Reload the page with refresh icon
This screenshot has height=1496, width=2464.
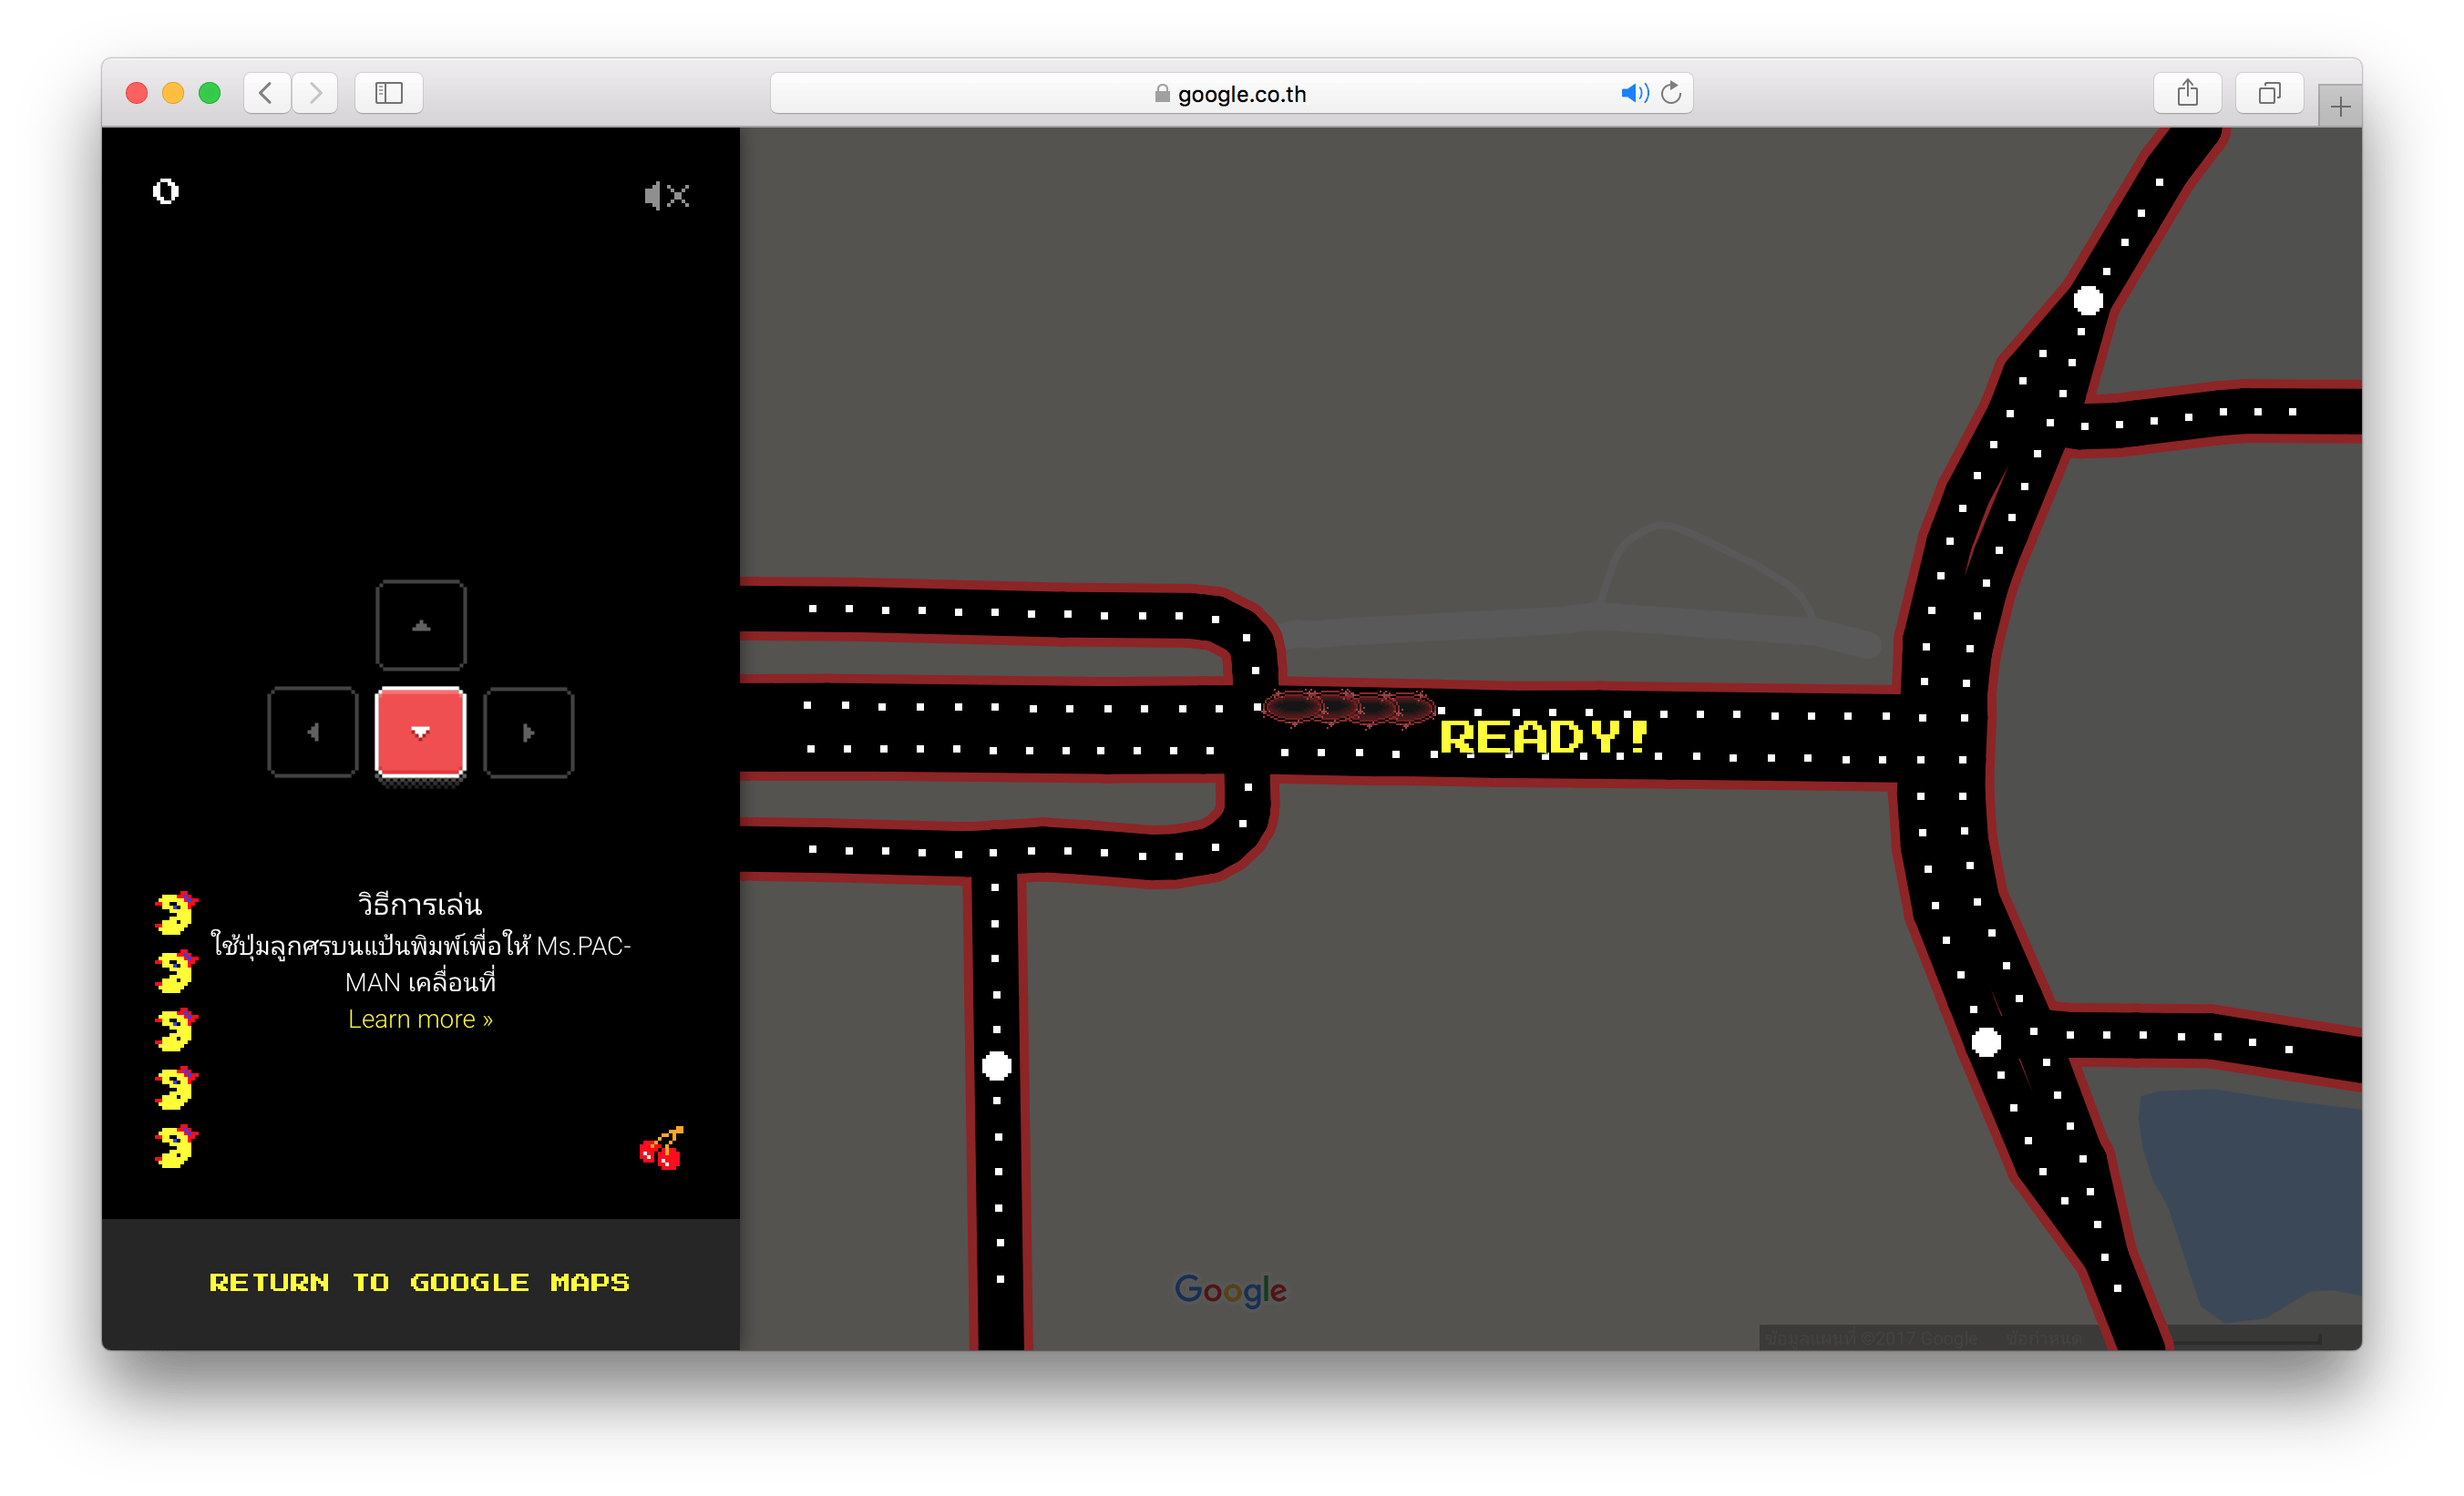1671,93
